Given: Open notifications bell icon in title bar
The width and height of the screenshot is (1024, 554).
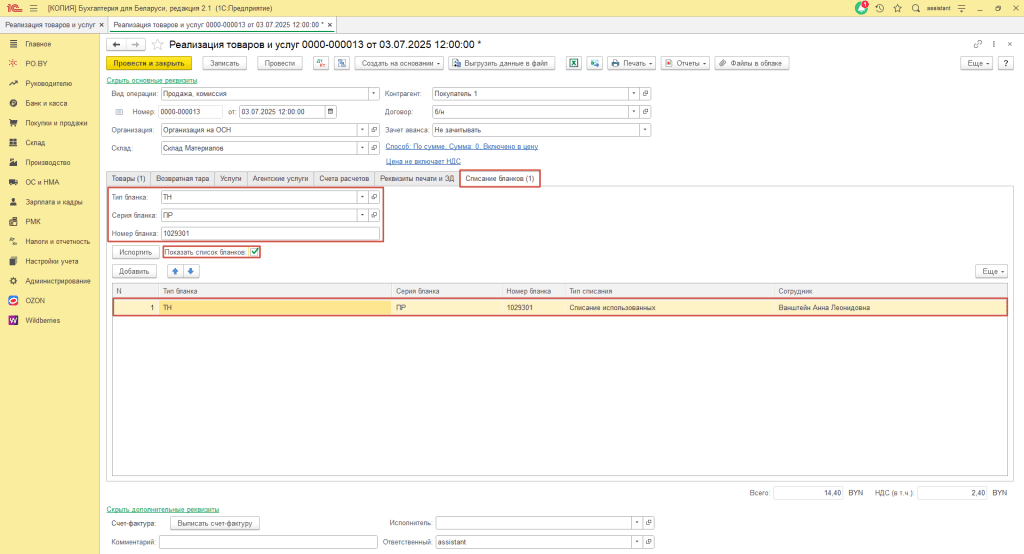Looking at the screenshot, I should 861,8.
